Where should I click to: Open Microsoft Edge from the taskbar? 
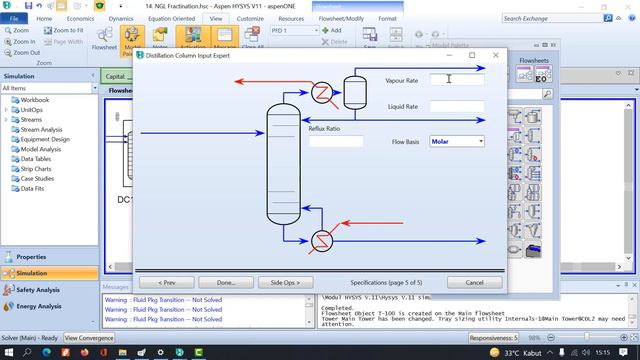coord(47,352)
